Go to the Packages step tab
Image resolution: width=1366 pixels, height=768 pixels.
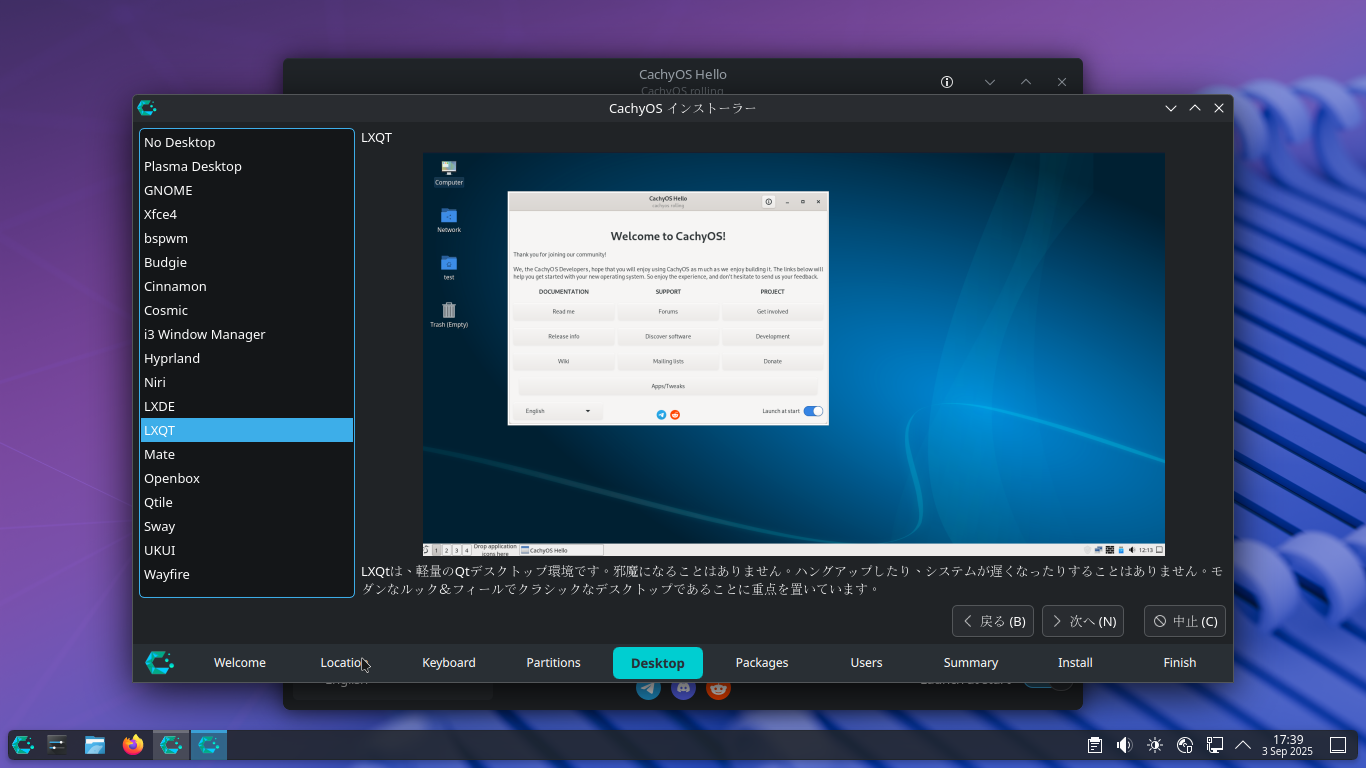(x=762, y=662)
